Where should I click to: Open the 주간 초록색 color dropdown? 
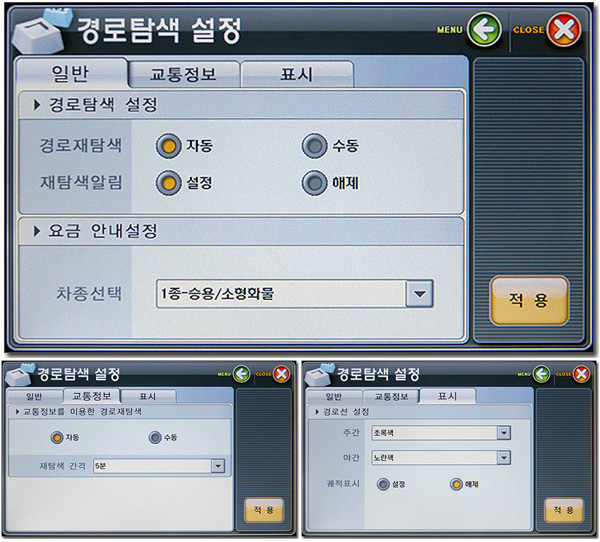504,433
